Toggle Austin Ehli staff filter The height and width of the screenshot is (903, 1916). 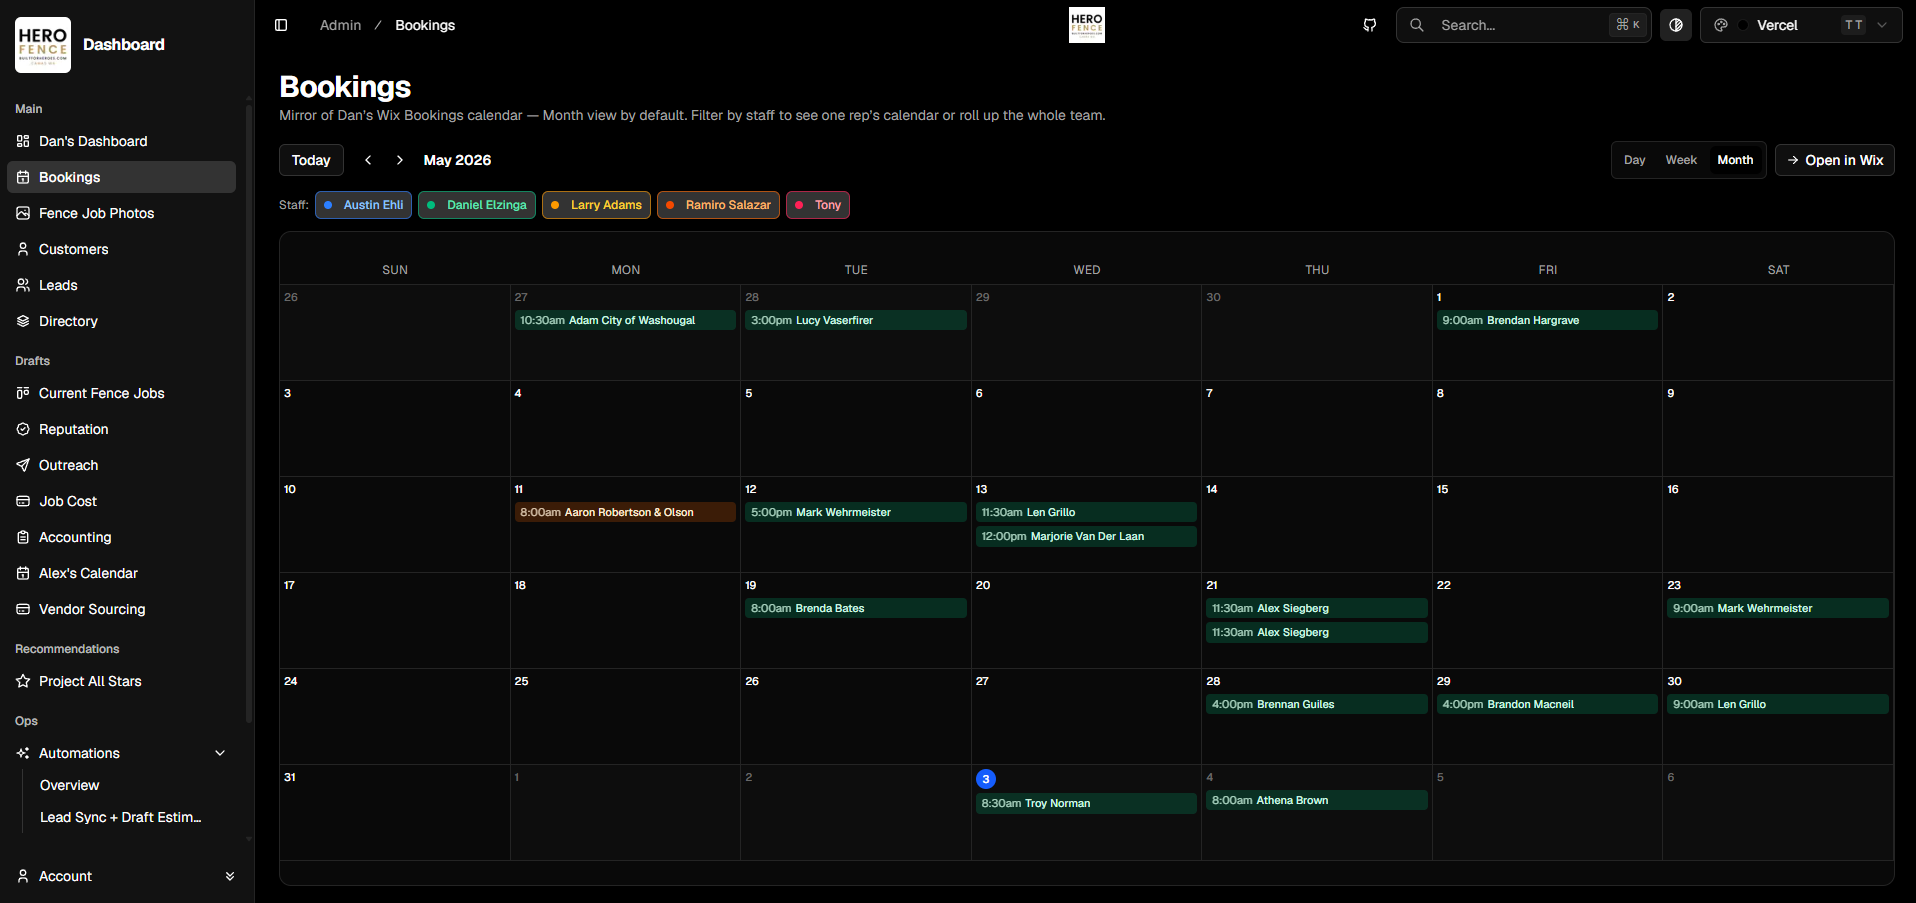(363, 205)
